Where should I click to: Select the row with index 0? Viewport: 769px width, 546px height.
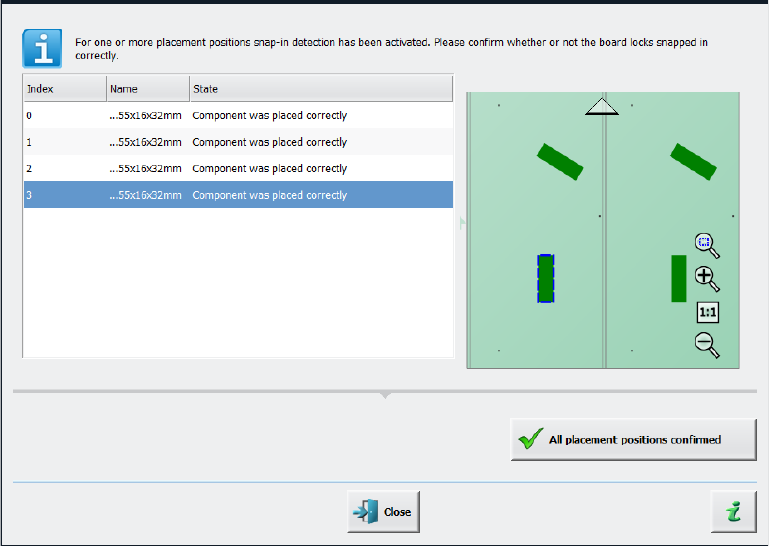point(237,116)
